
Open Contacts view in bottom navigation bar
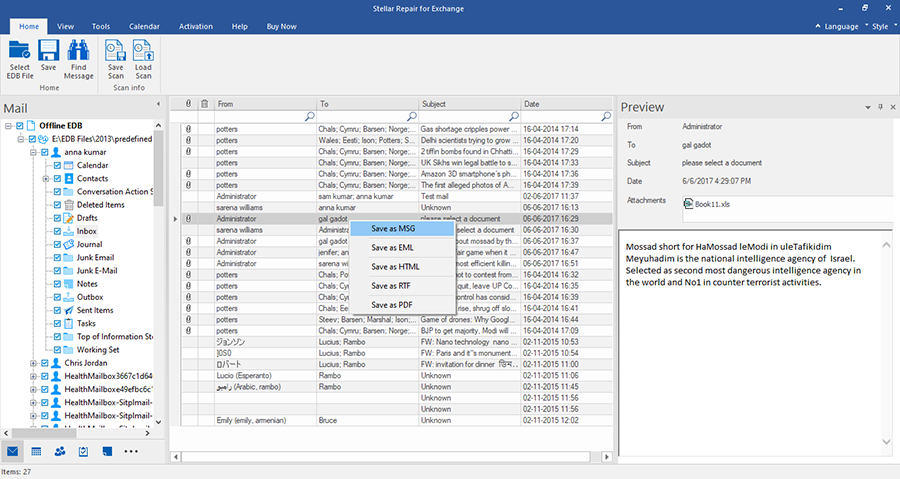[59, 451]
